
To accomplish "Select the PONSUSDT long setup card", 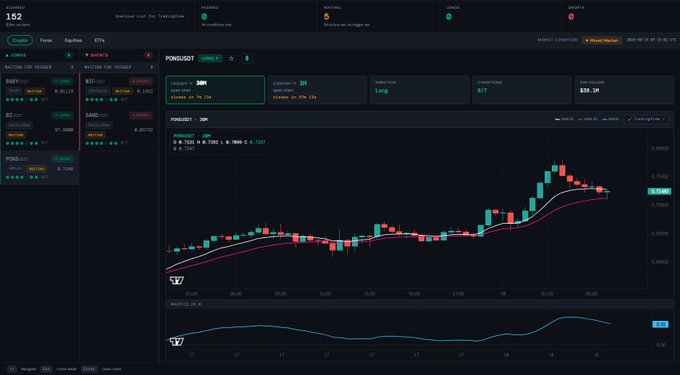I will point(39,168).
